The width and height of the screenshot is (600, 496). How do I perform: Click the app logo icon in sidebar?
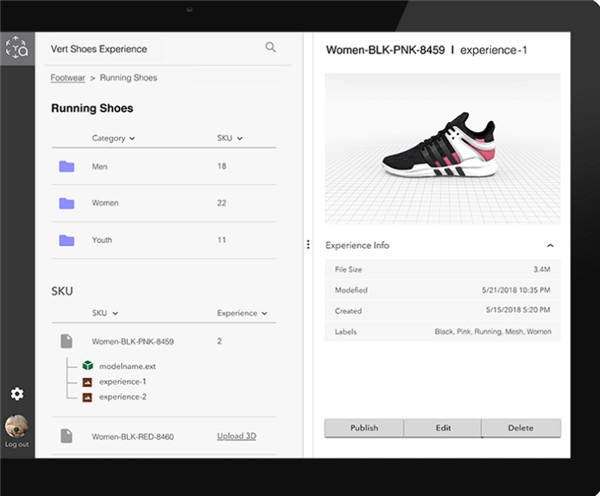click(x=17, y=47)
